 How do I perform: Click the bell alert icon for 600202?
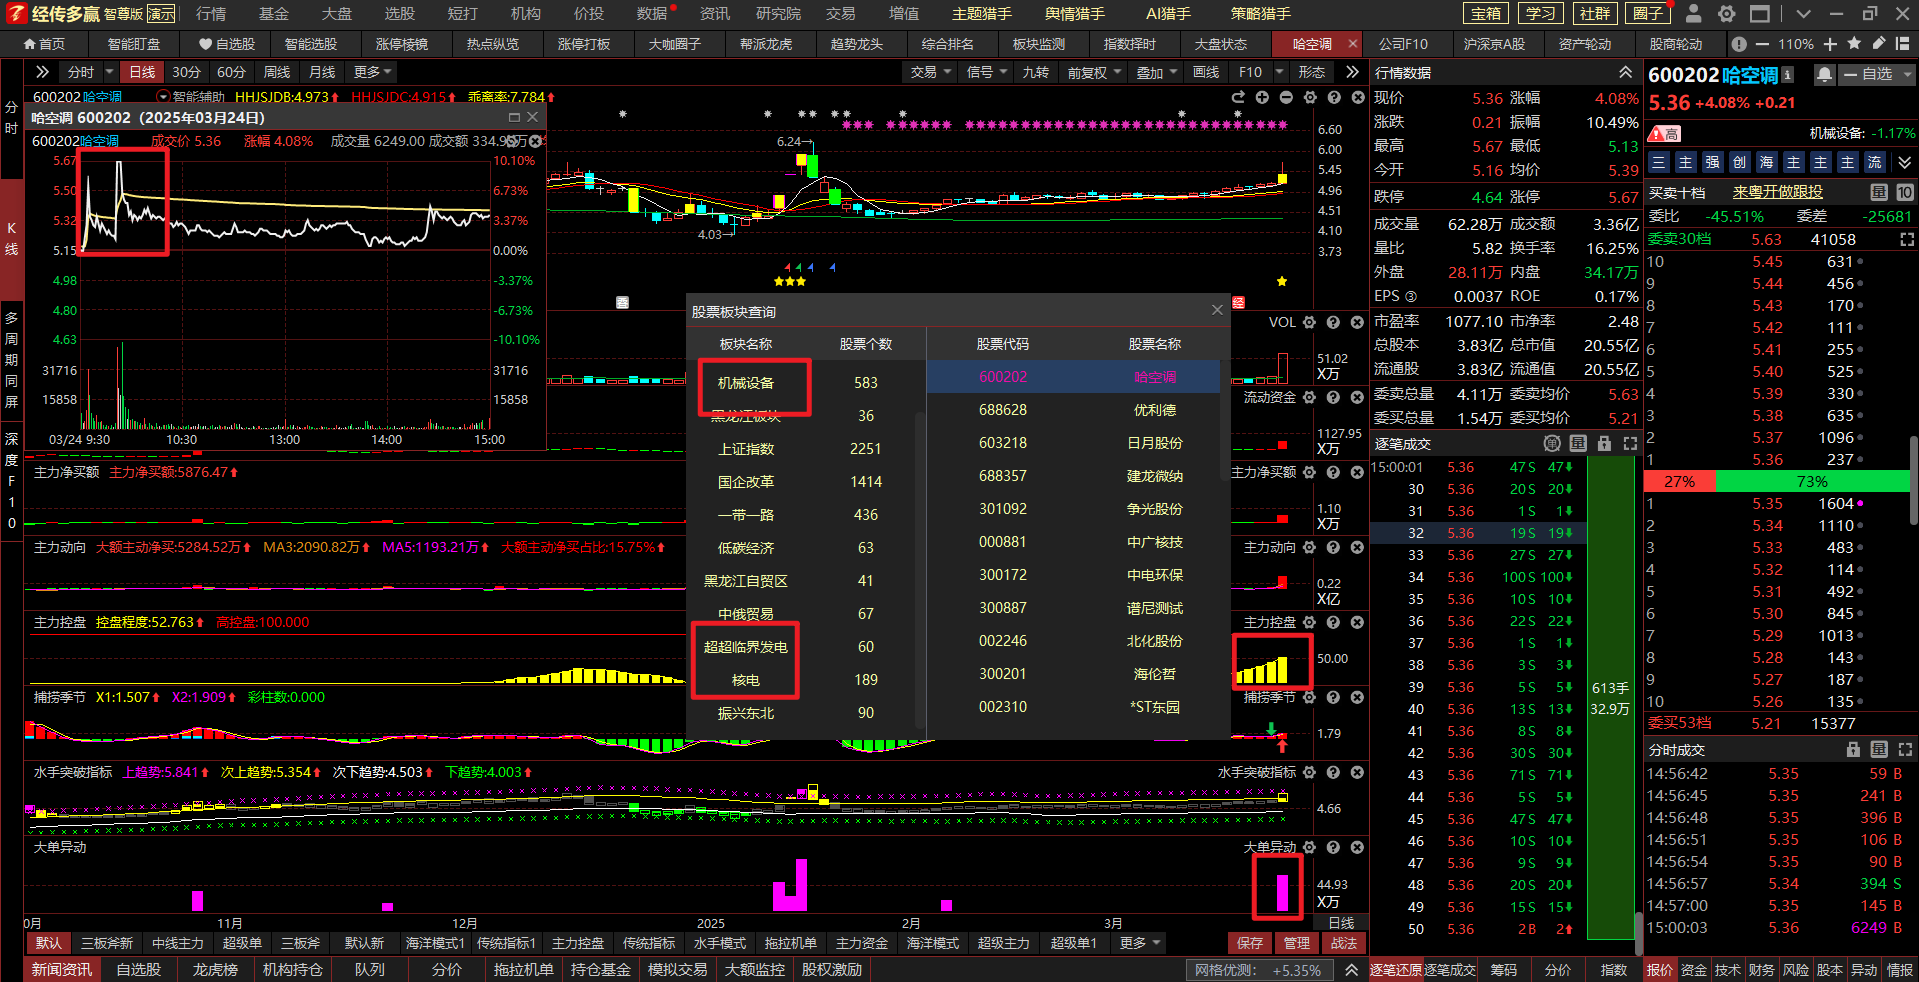1825,75
